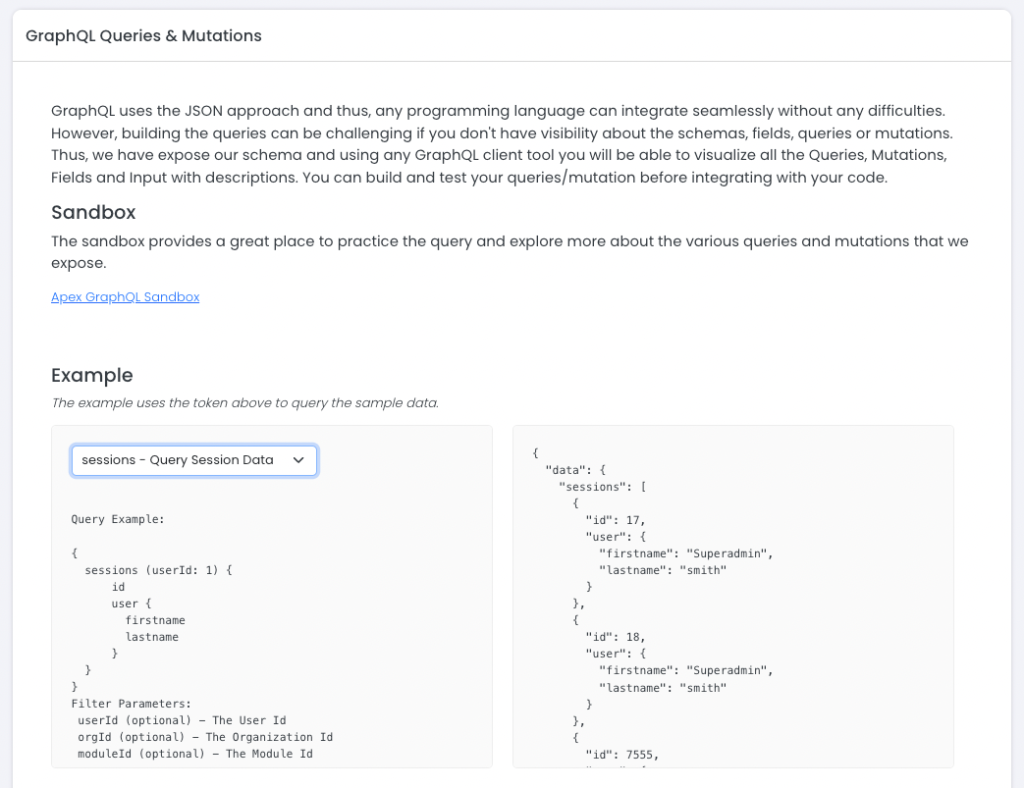1024x788 pixels.
Task: Click the "id": 7555 line in response
Action: tap(622, 754)
